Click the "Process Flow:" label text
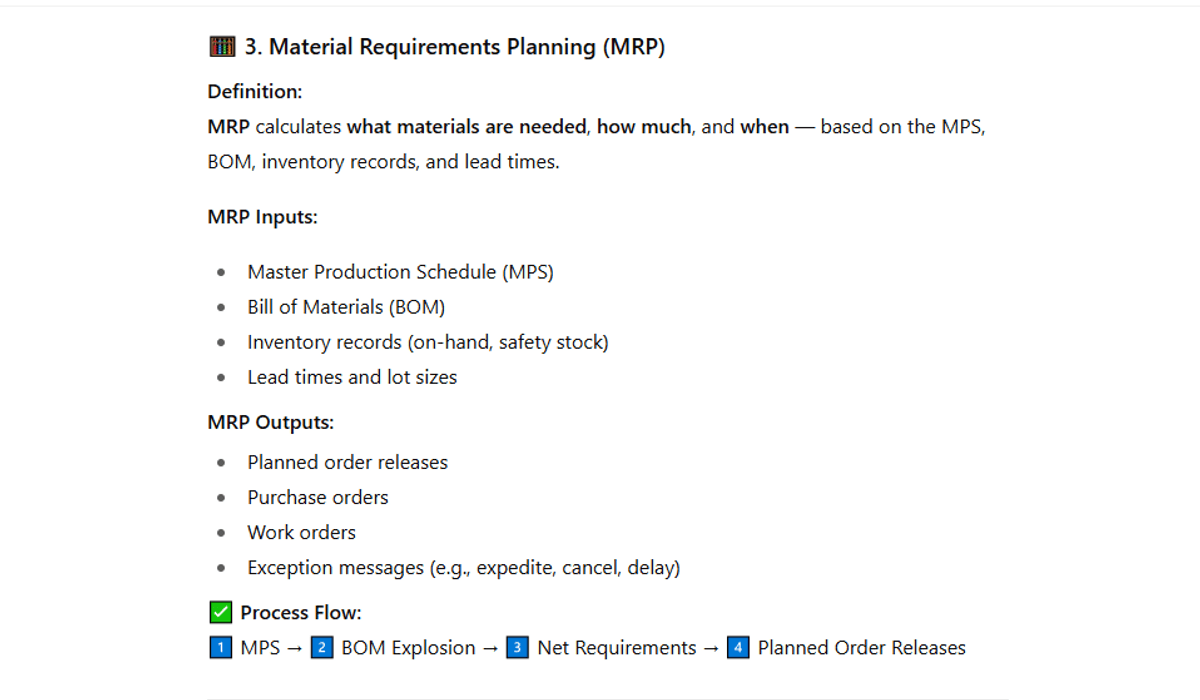This screenshot has width=1200, height=700. tap(300, 612)
